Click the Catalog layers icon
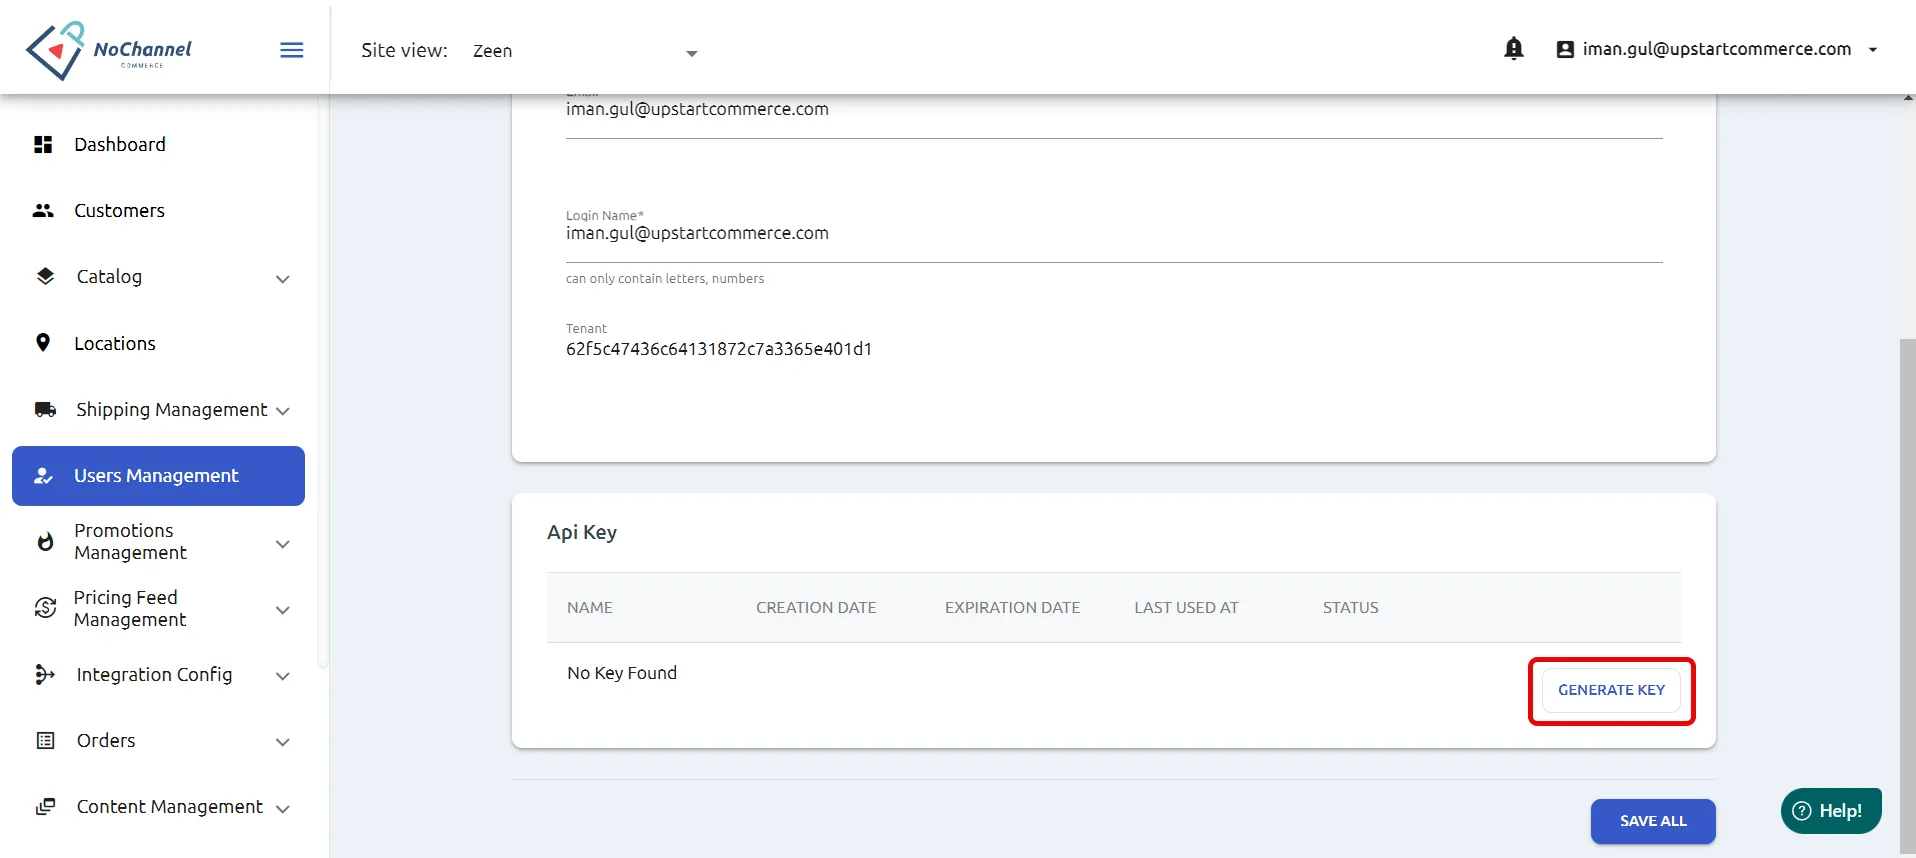 point(45,277)
